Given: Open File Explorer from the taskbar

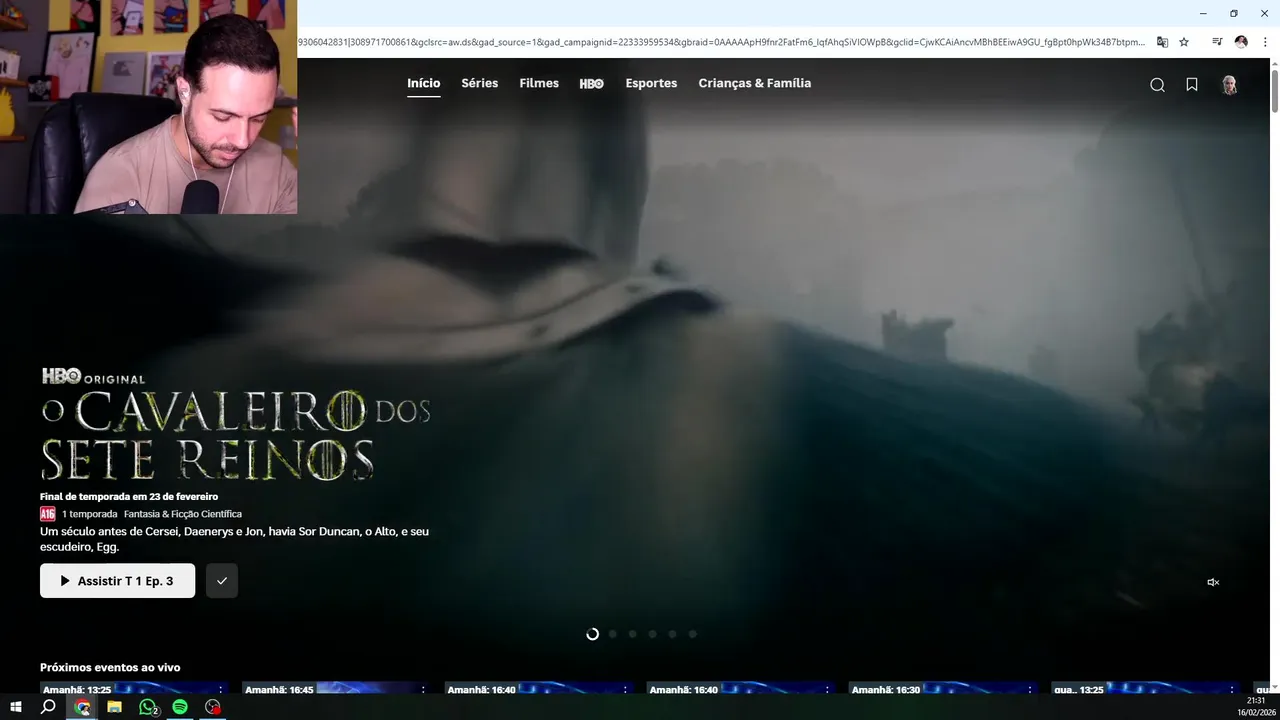Looking at the screenshot, I should point(115,707).
